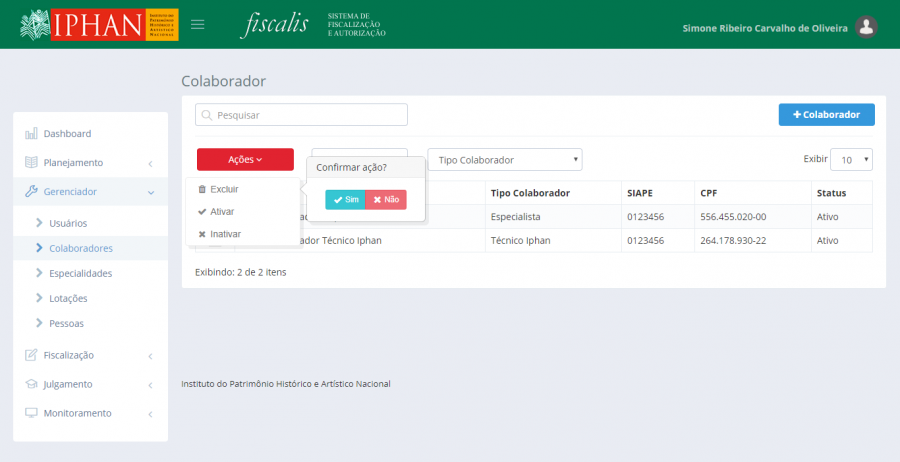
Task: Collapse the Gerenciador section chevron
Action: coord(150,192)
